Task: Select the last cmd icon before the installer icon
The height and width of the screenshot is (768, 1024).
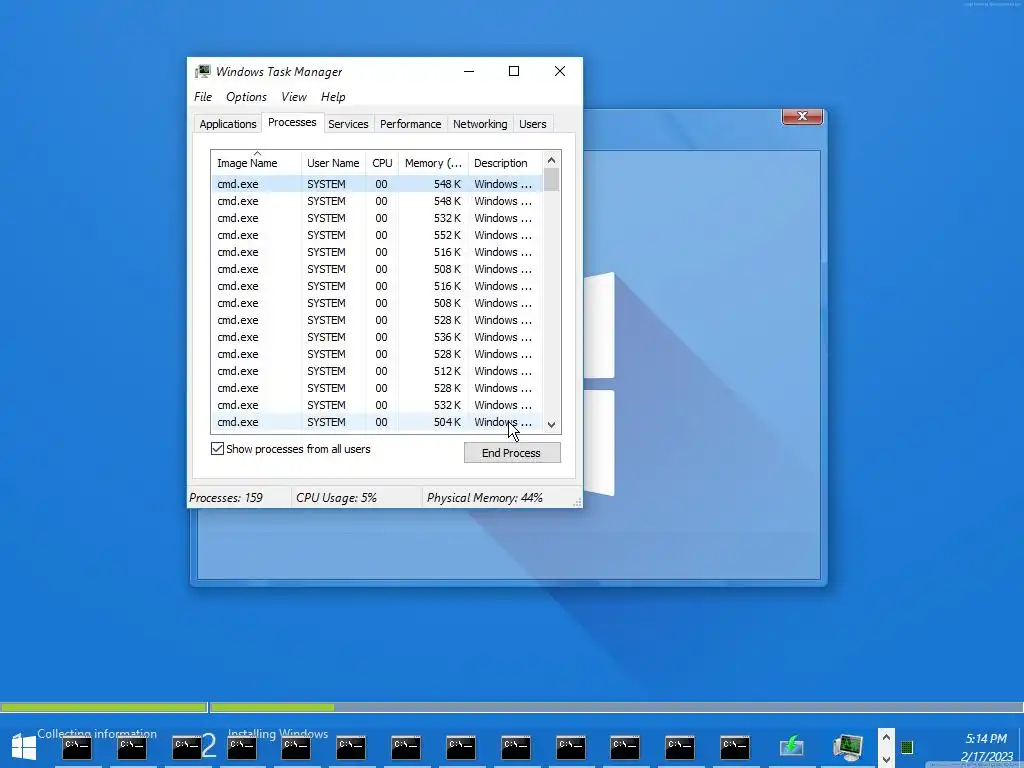Action: (735, 747)
